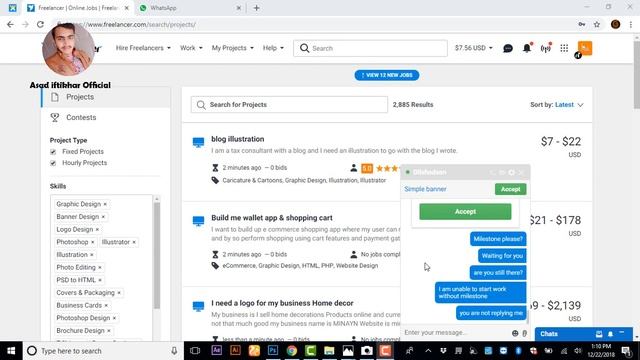Open a new browser tab
This screenshot has width=640, height=360.
pyautogui.click(x=256, y=8)
